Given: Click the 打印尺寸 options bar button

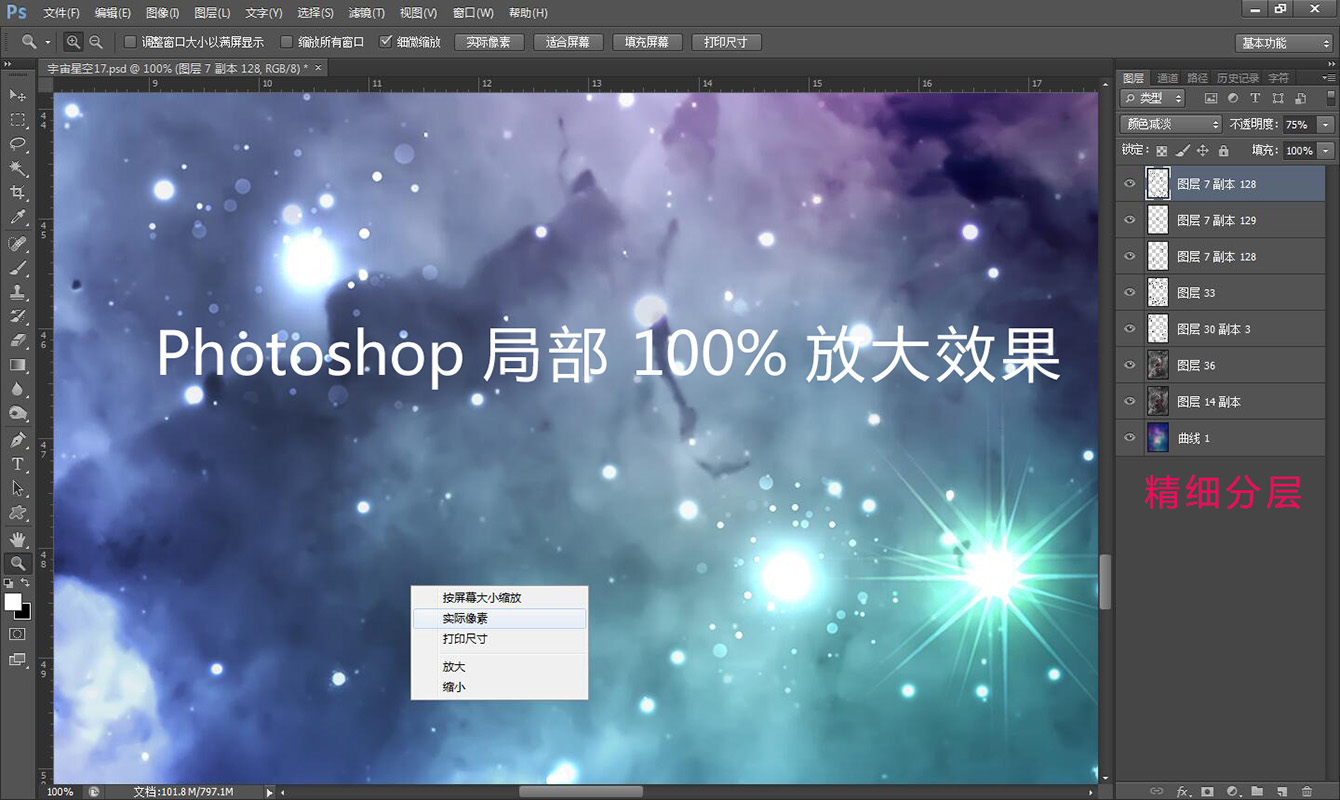Looking at the screenshot, I should point(726,42).
